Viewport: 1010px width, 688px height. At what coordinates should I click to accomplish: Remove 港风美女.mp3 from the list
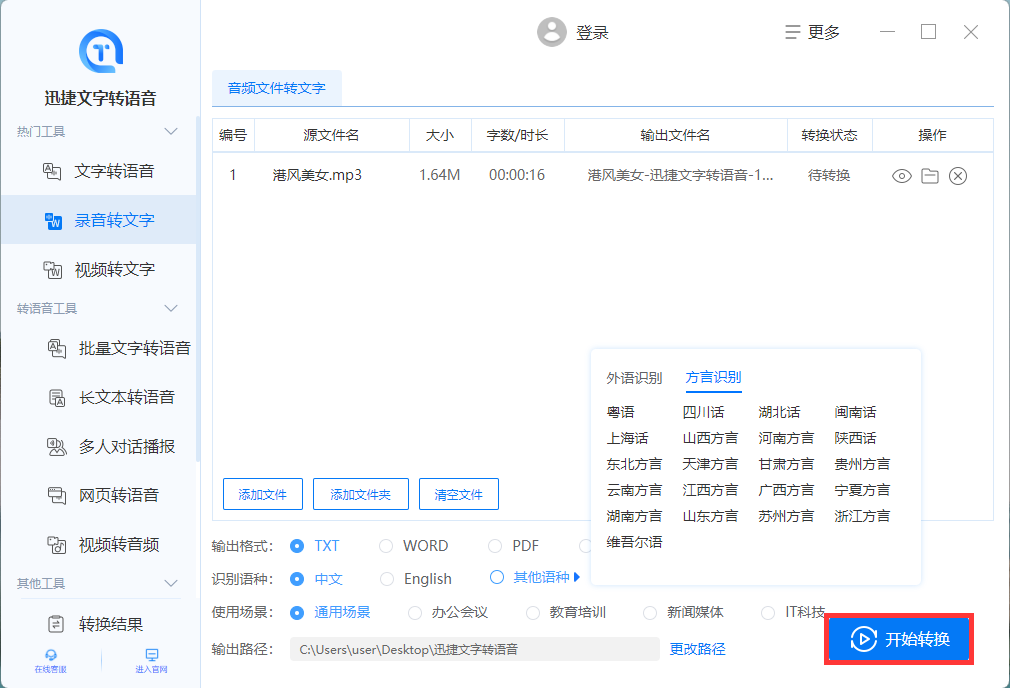(957, 175)
